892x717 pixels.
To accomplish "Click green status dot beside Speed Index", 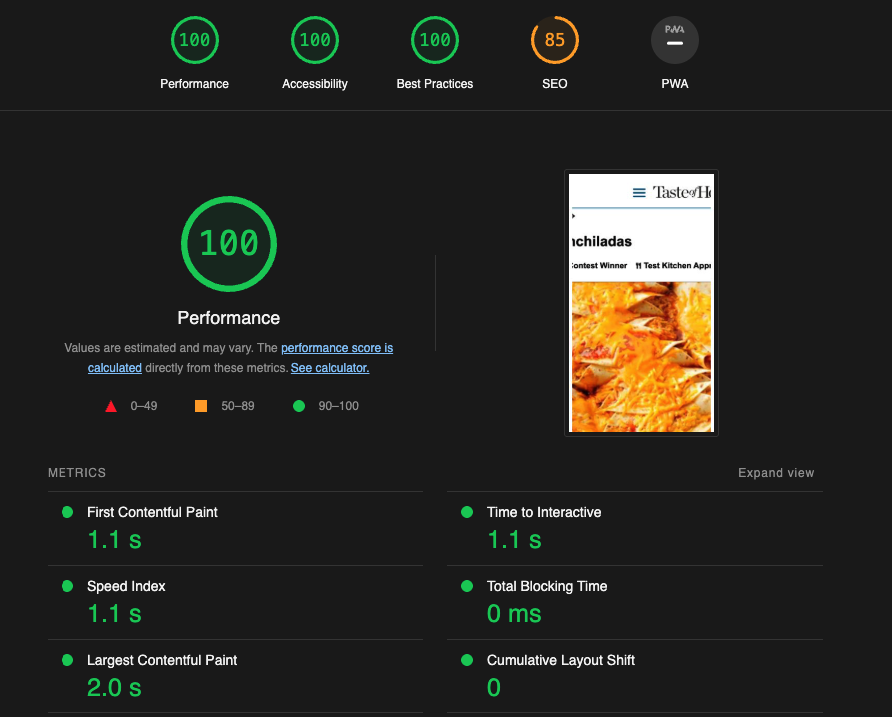I will (x=67, y=586).
